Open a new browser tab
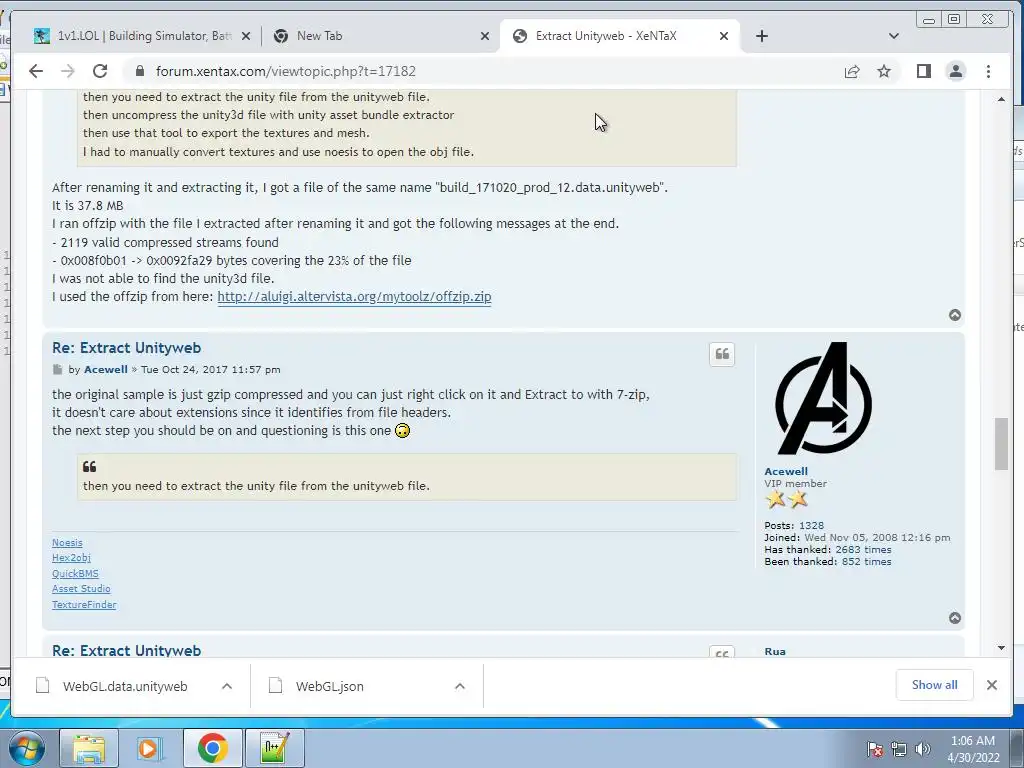Viewport: 1024px width, 768px height. [761, 36]
